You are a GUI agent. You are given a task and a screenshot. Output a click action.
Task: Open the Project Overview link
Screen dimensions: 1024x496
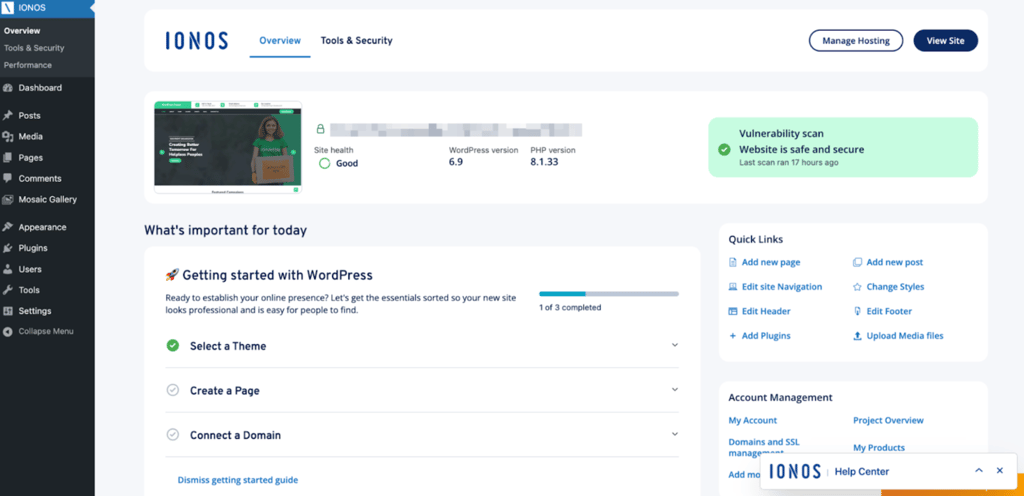click(x=888, y=420)
